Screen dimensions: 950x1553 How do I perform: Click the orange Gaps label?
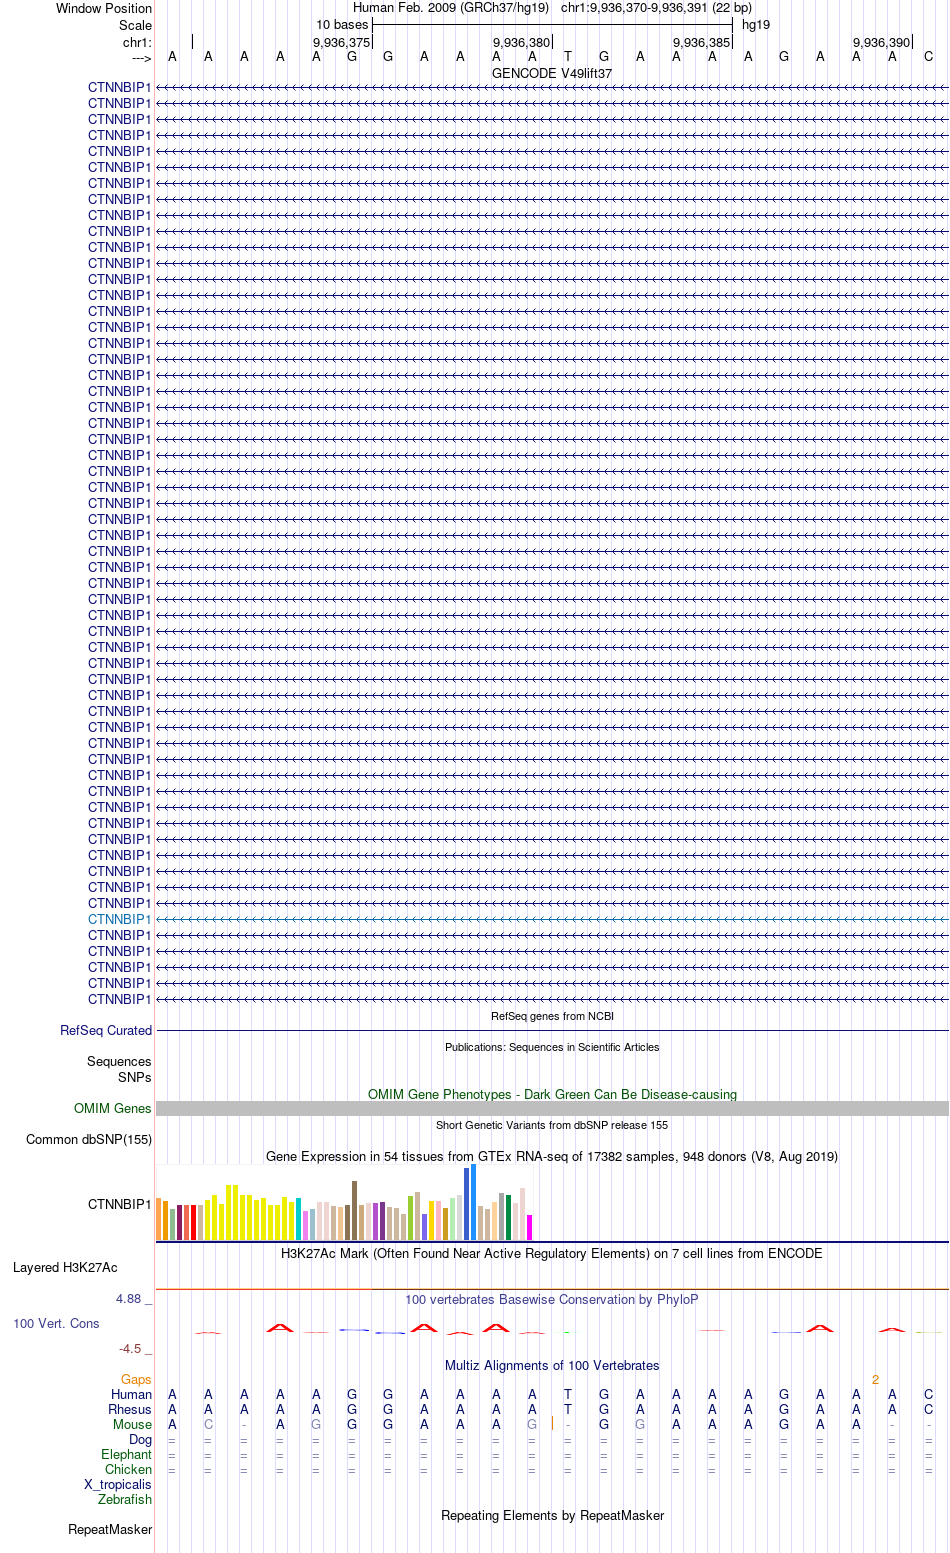point(136,1379)
